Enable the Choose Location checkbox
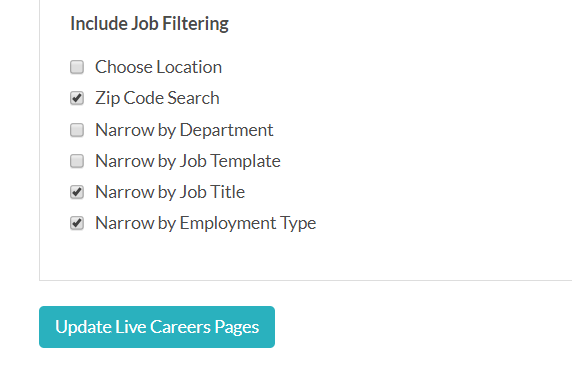The image size is (572, 368). coord(77,67)
